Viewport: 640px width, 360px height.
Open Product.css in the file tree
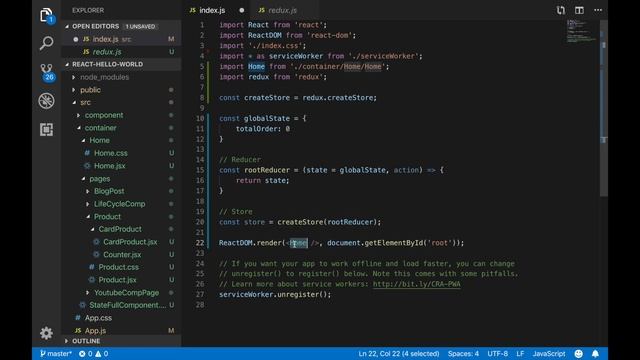pyautogui.click(x=121, y=267)
